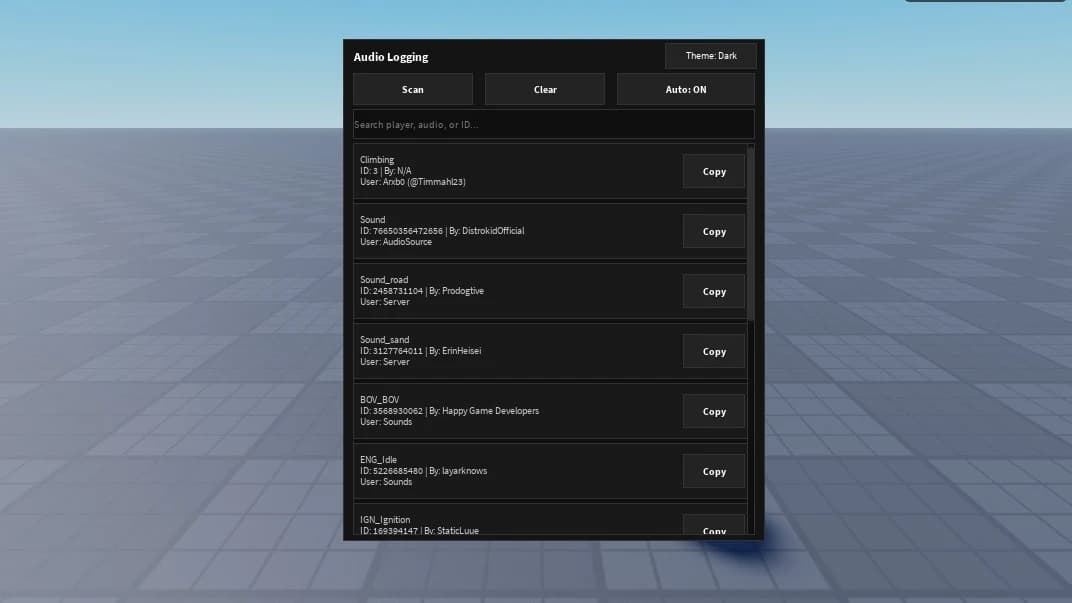Screen dimensions: 1072x603
Task: Clear the audio log list
Action: coord(545,90)
